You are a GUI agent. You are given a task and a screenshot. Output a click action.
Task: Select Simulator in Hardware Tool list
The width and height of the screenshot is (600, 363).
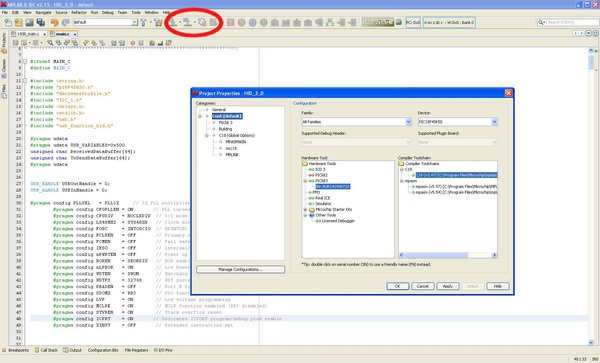point(323,204)
